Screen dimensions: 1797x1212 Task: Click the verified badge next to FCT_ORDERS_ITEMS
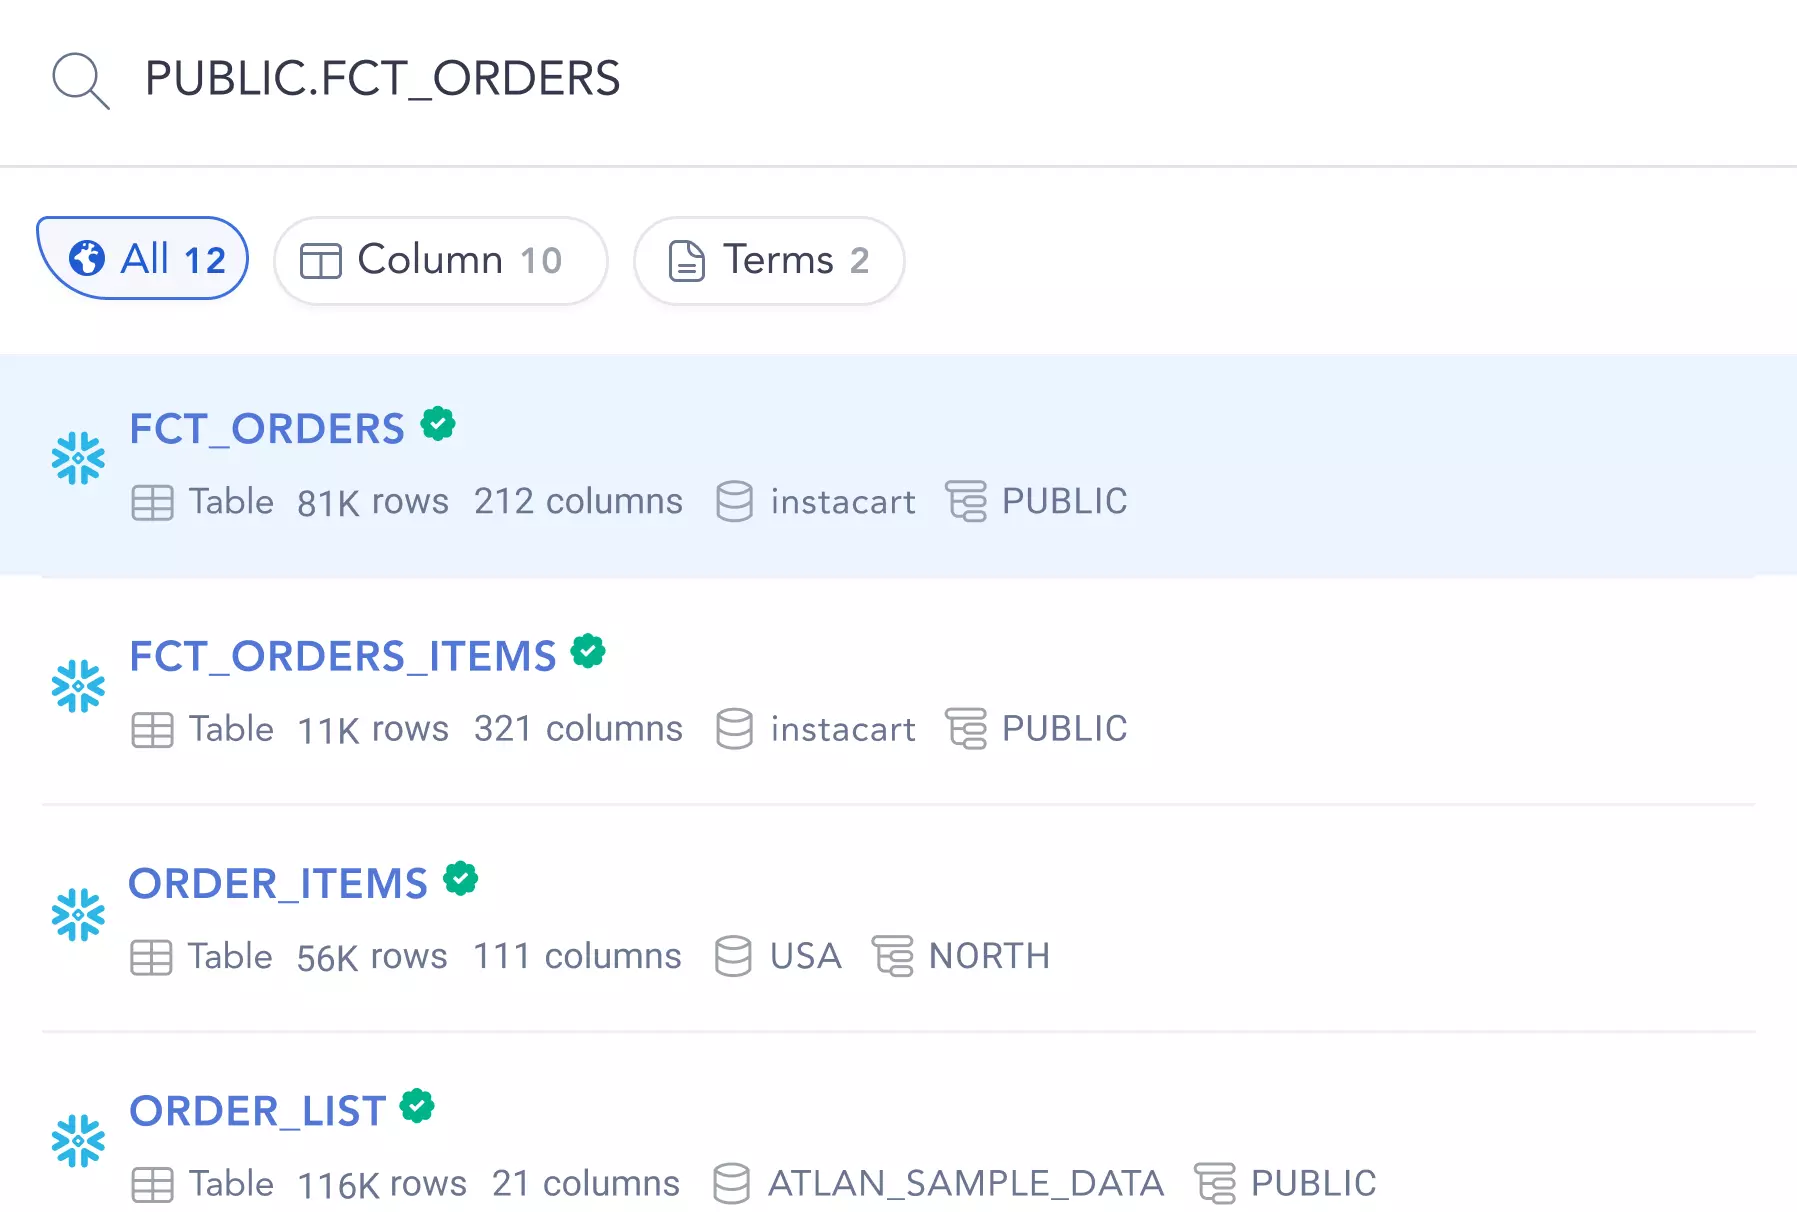point(588,651)
